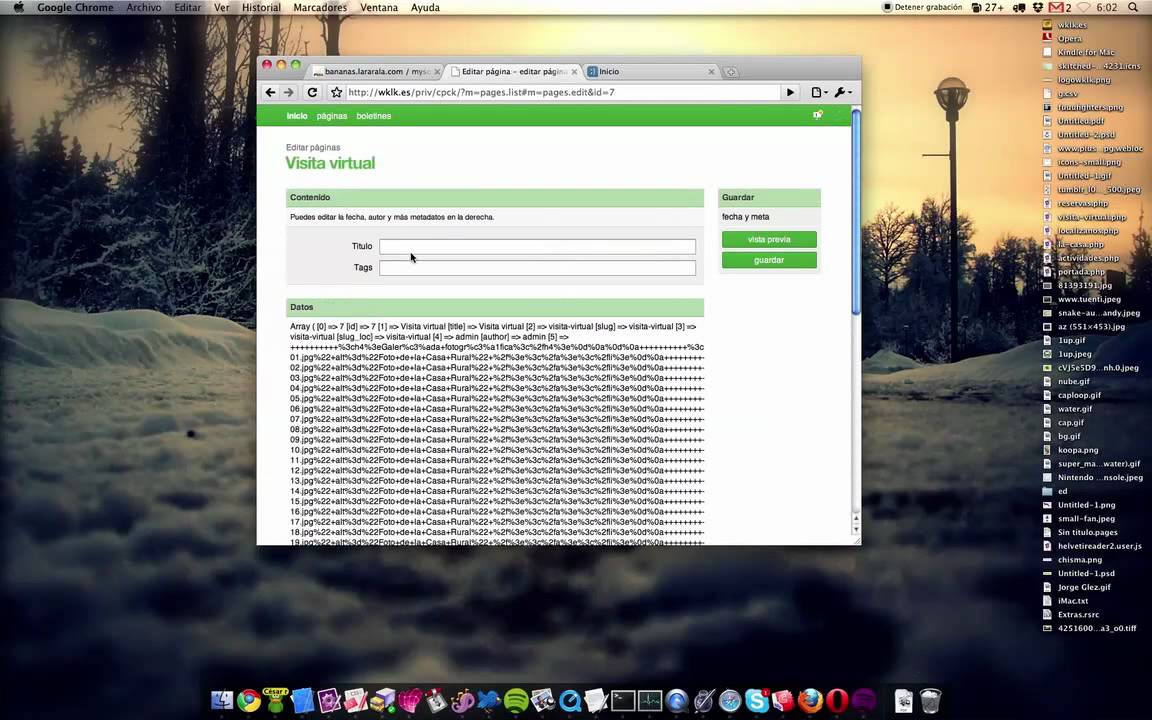Click the page's vertical scrollbar thumb
This screenshot has height=720, width=1152.
pyautogui.click(x=855, y=210)
